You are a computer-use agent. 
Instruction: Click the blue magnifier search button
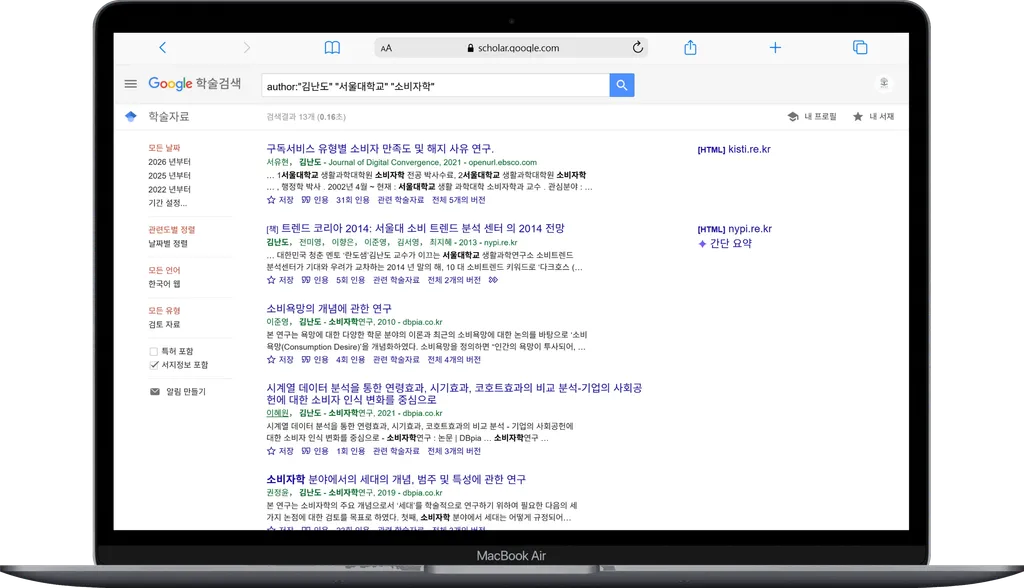pyautogui.click(x=622, y=85)
